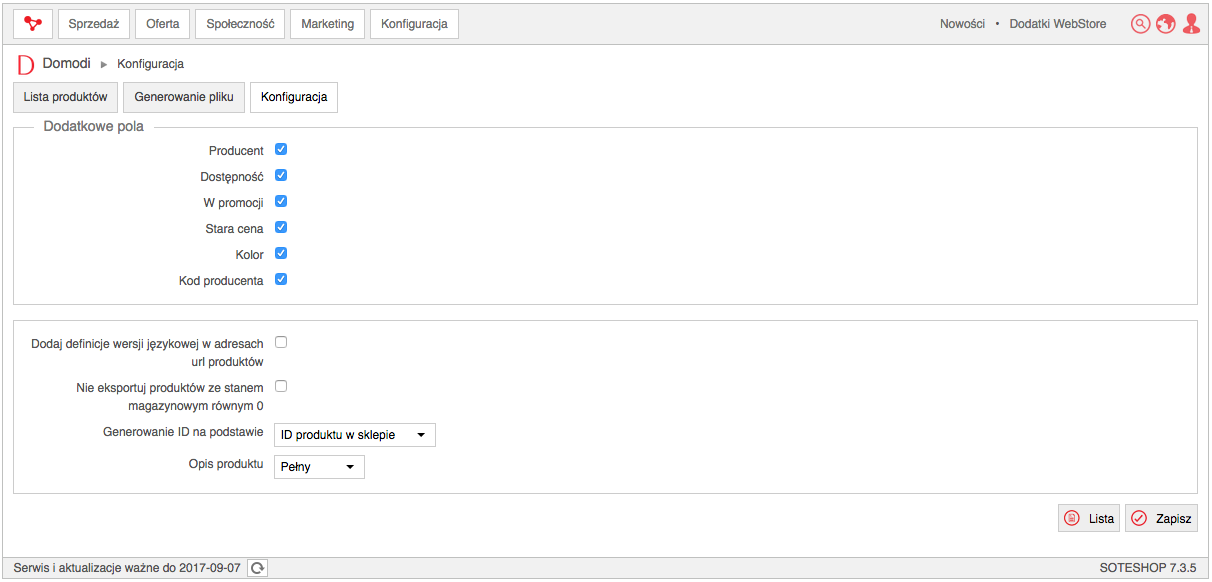Switch to the Lista produktów tab

coord(65,97)
